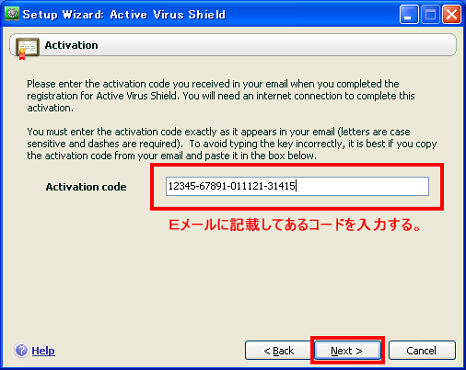Maximize the Setup Wizard window
Viewport: 466px width, 370px height.
coord(430,15)
